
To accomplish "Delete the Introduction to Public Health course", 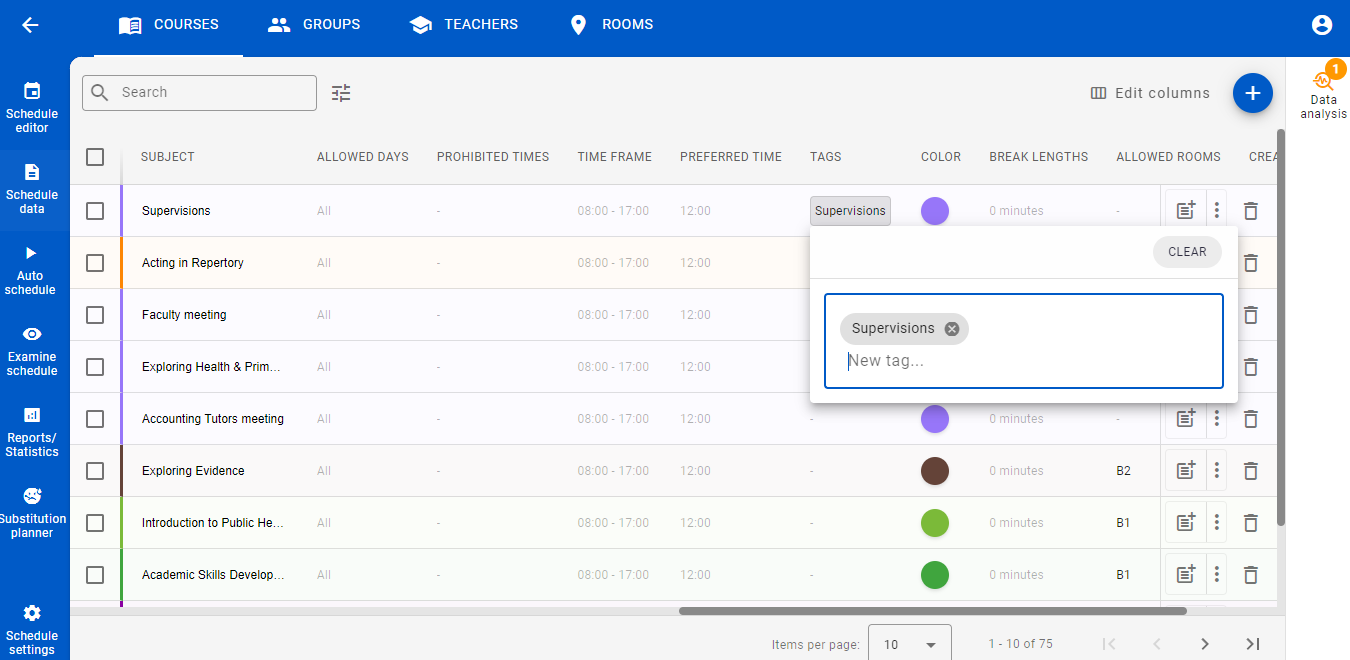I will point(1250,523).
